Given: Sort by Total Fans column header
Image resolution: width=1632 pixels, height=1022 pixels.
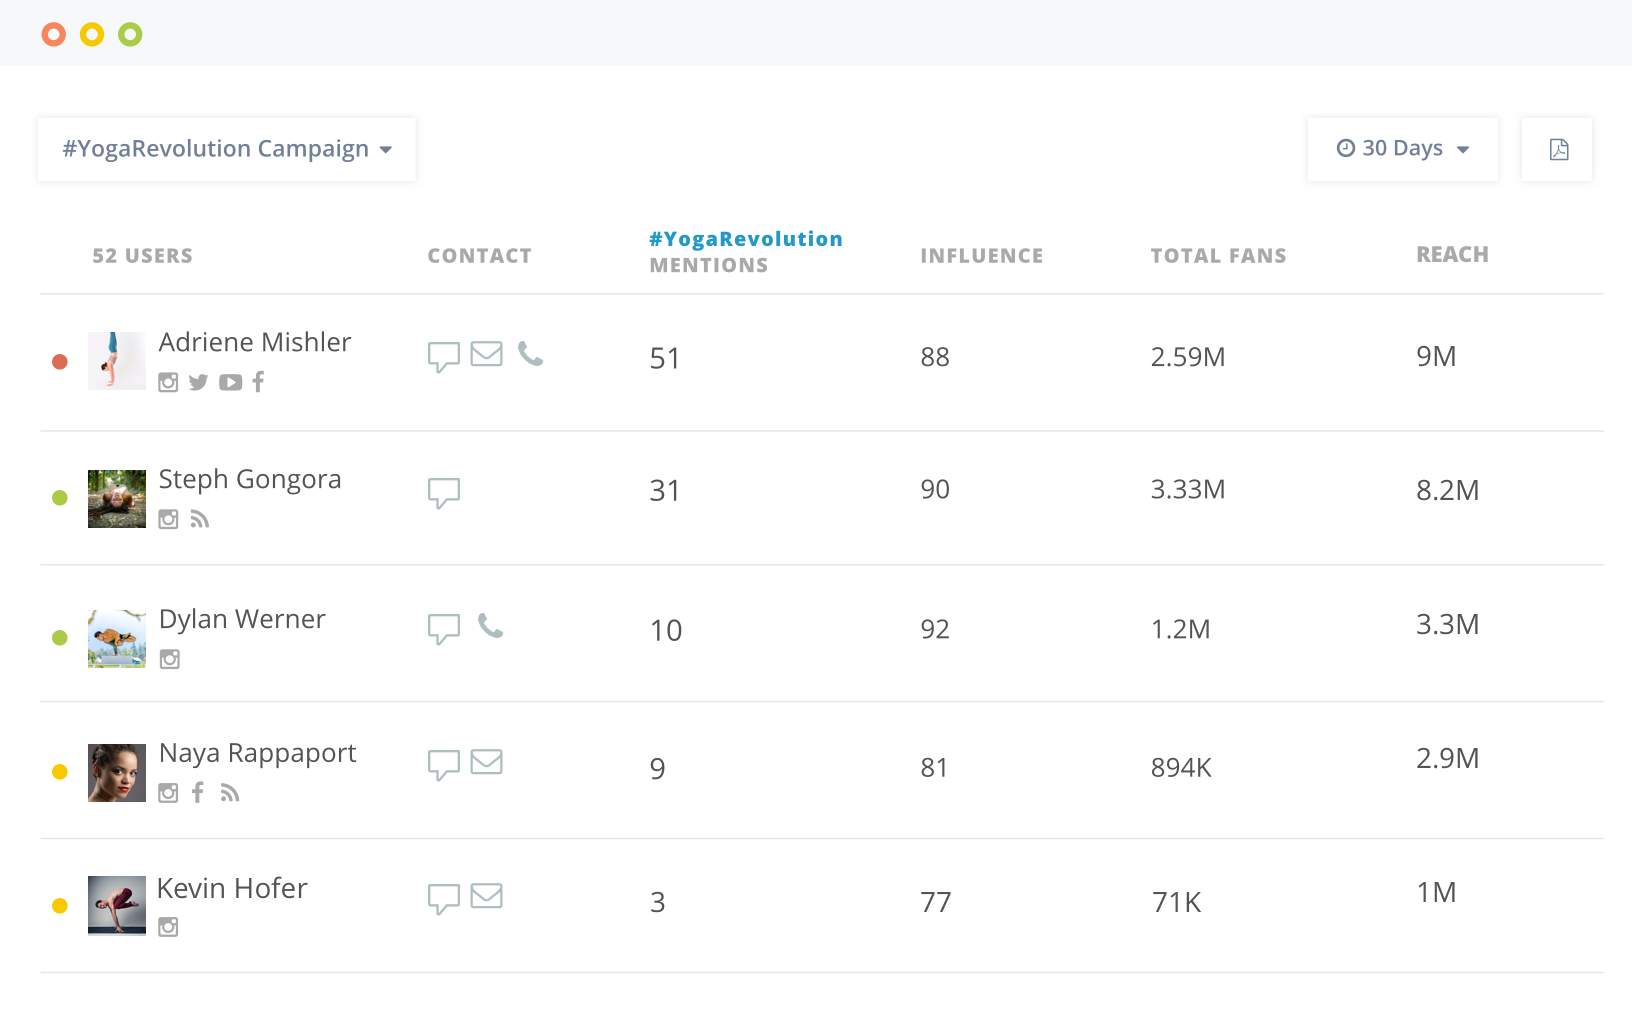Looking at the screenshot, I should [1218, 256].
